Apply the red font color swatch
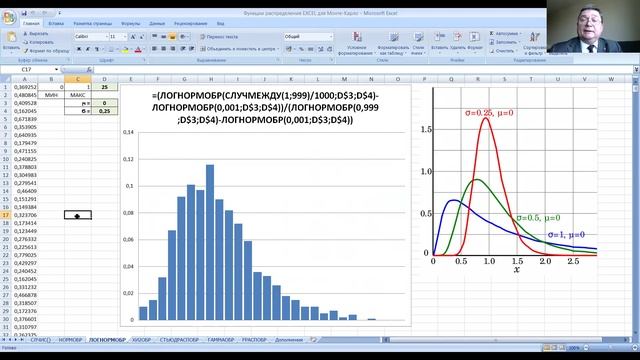Screen dimensions: 640x360 click(x=138, y=49)
